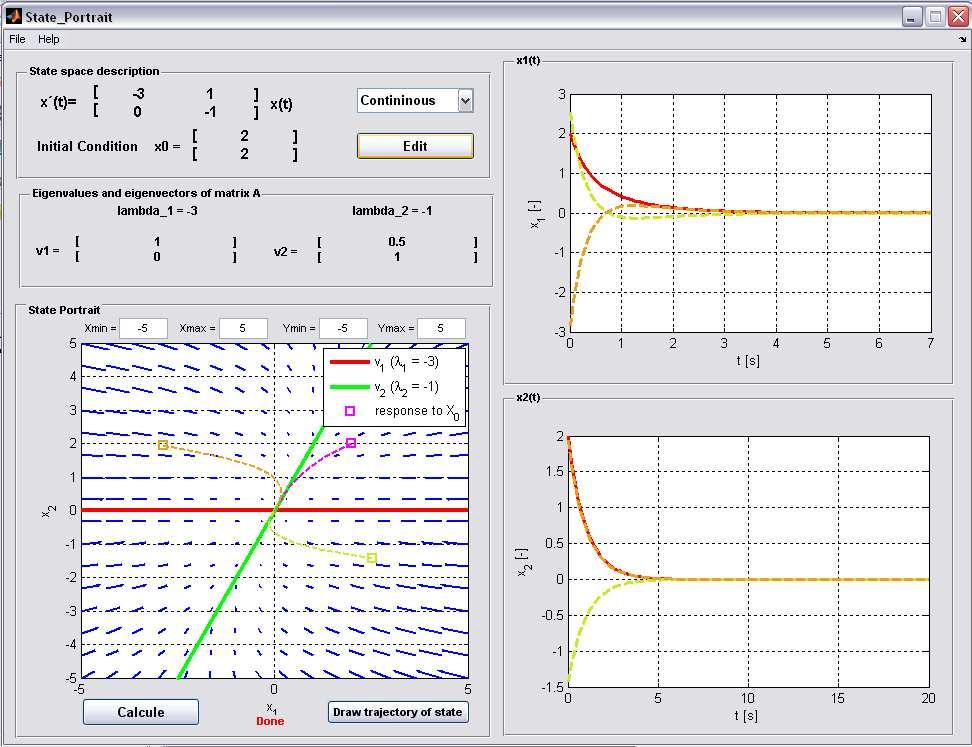Click Draw trajectory of state button
This screenshot has height=747, width=972.
(397, 712)
